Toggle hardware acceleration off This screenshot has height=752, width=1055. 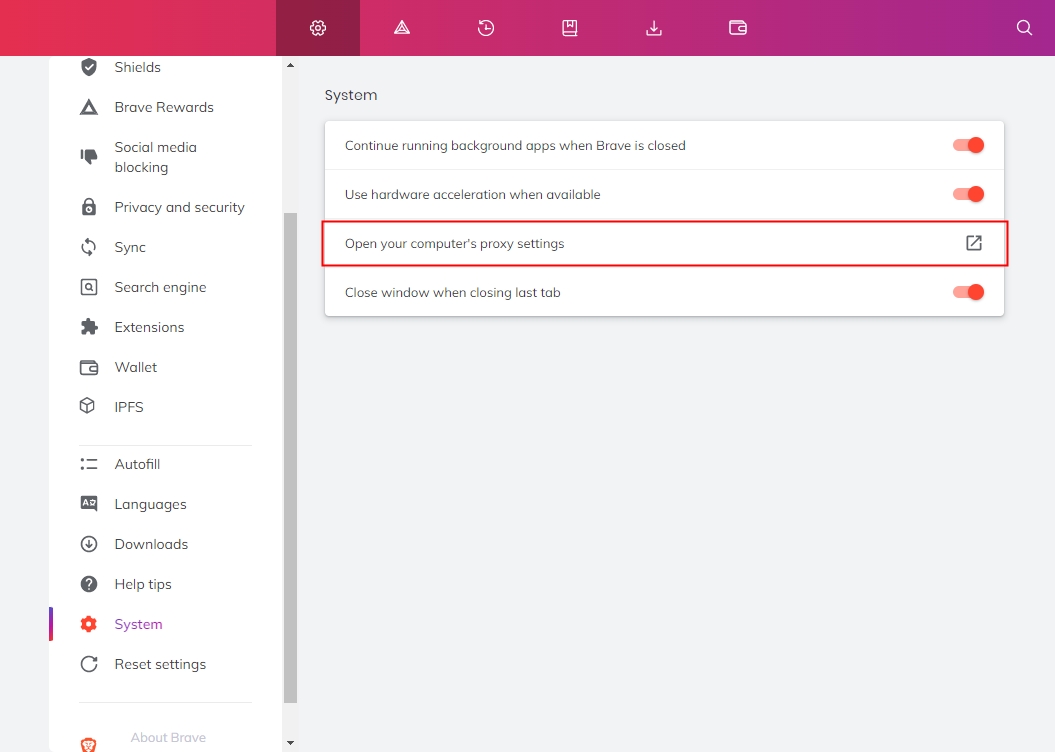point(968,194)
